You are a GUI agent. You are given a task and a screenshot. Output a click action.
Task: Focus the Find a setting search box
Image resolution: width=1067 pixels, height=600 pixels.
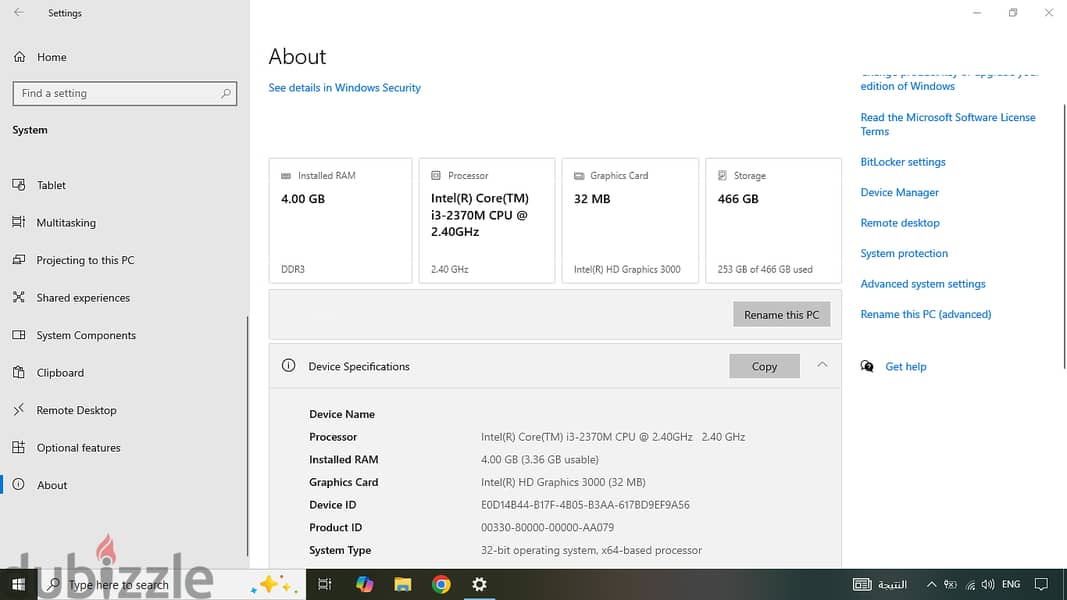coord(125,93)
